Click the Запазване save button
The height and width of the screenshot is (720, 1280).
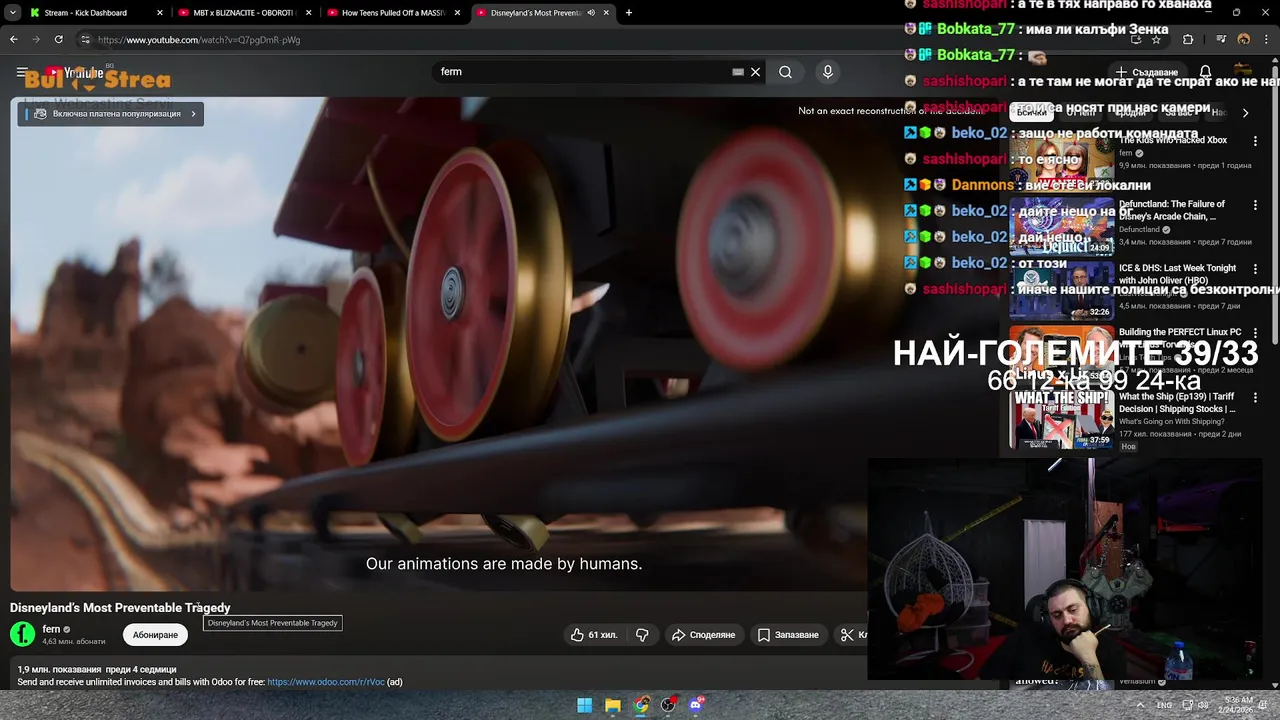pyautogui.click(x=788, y=635)
